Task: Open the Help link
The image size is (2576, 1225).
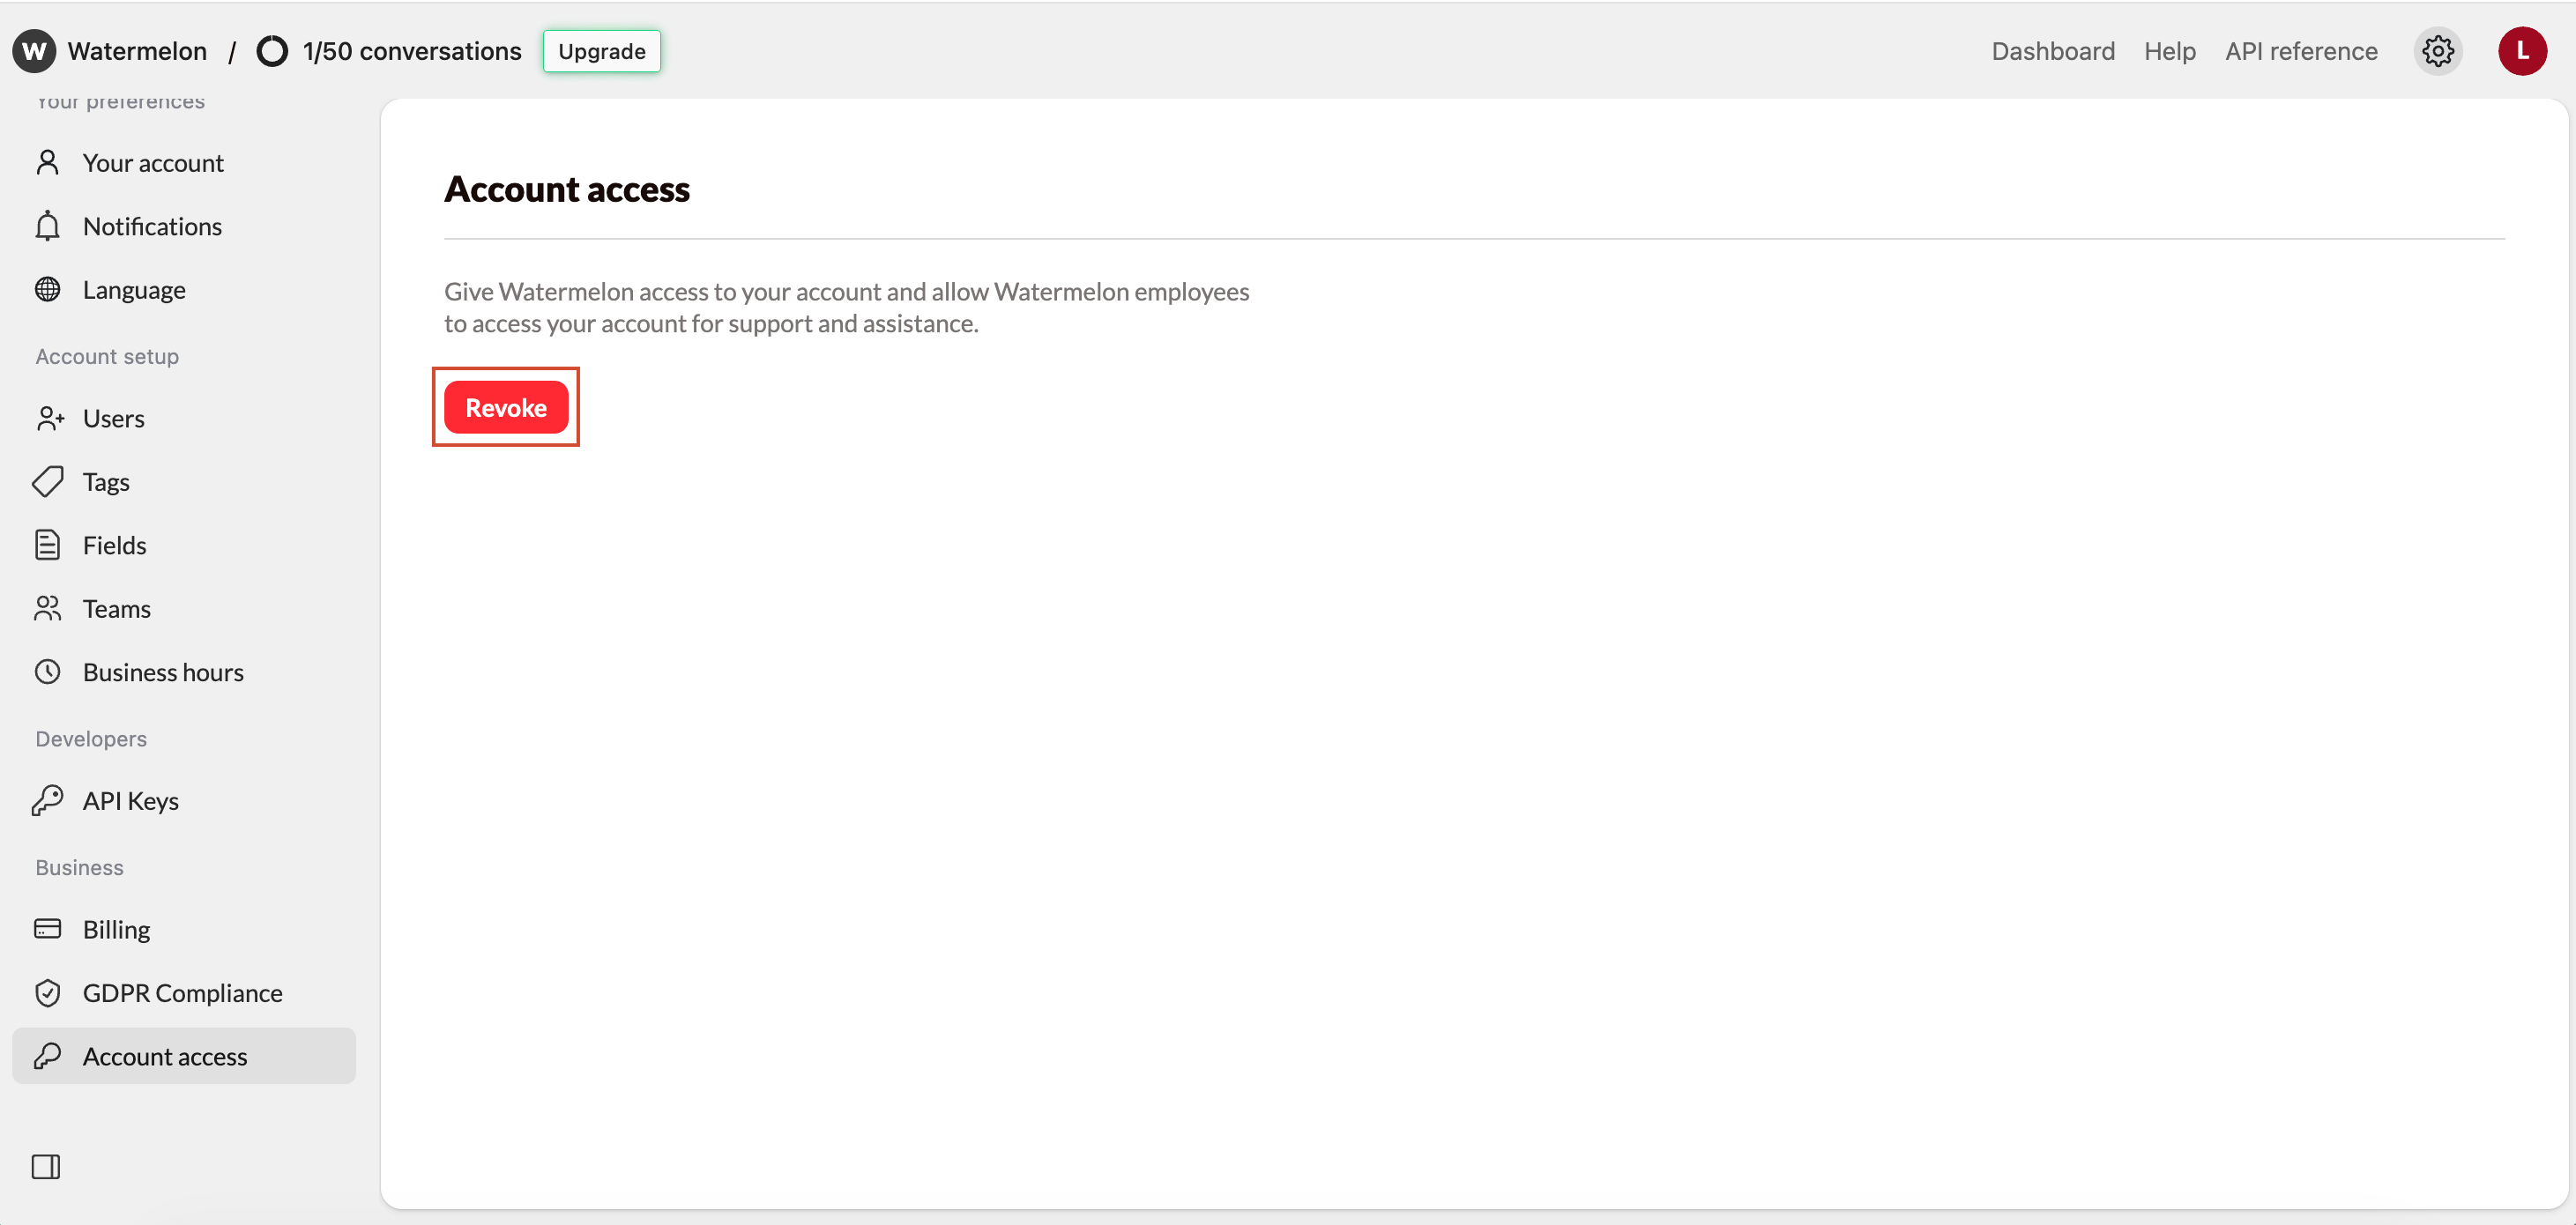Action: [2170, 51]
